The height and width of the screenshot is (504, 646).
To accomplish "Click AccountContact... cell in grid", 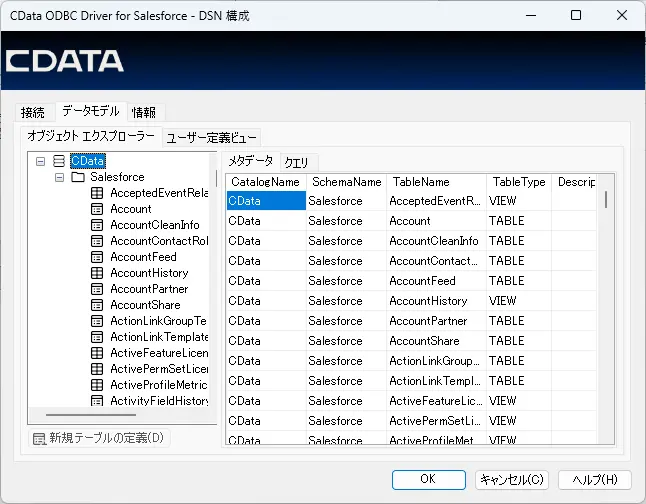I will click(x=436, y=261).
